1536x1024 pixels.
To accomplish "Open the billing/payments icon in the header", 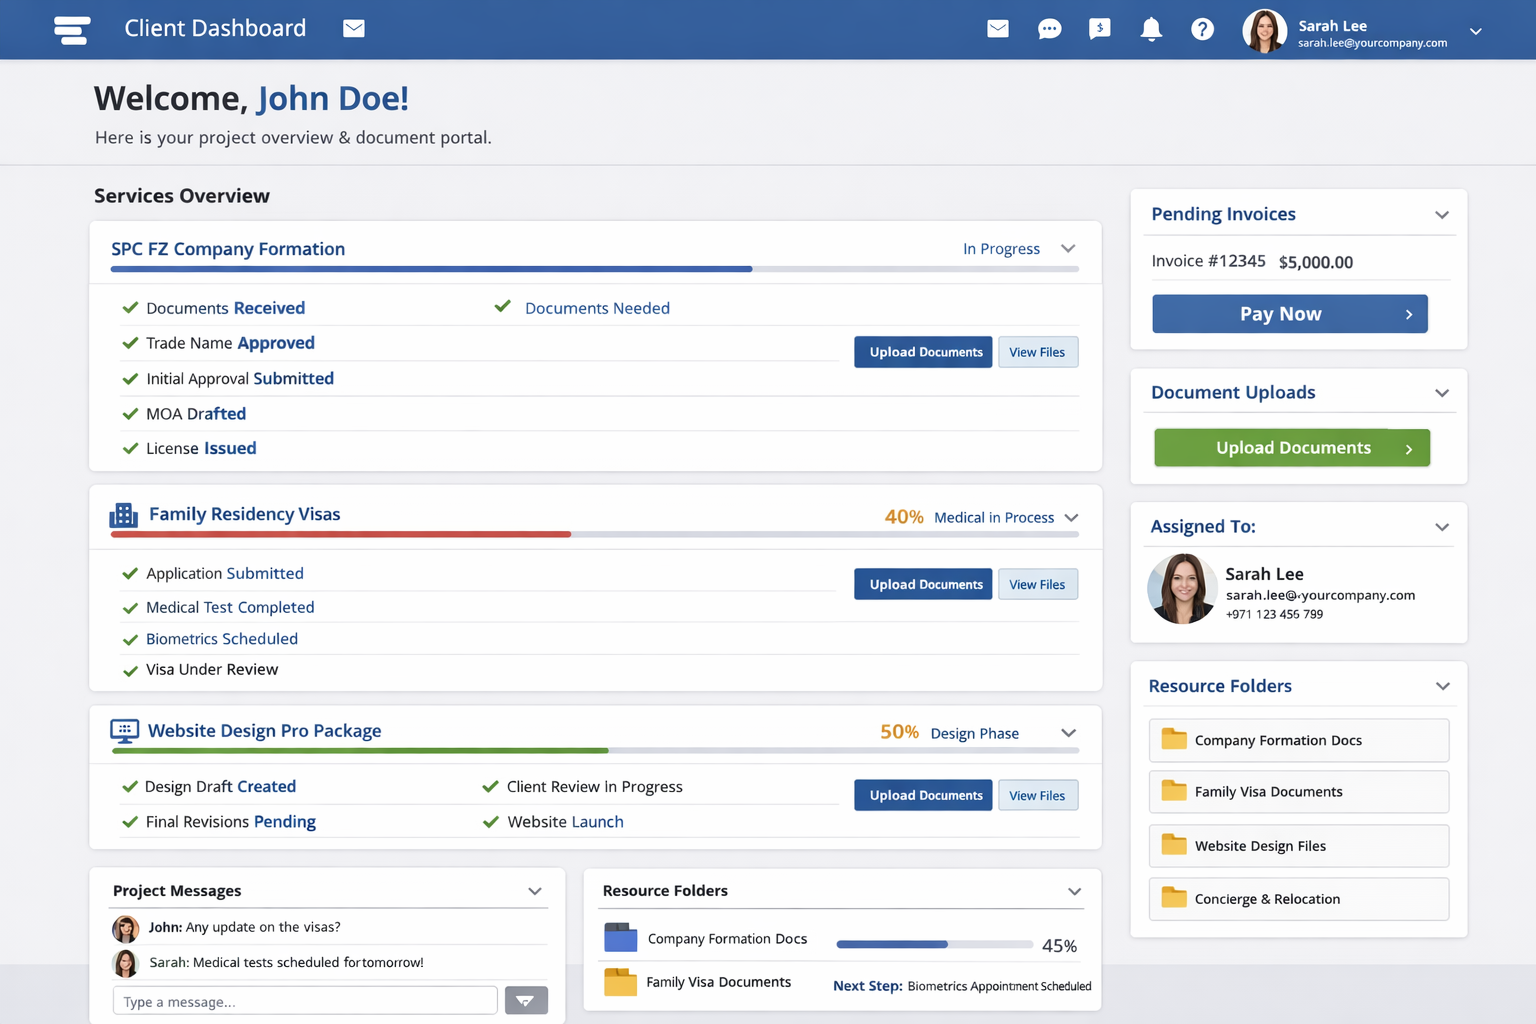I will click(x=1100, y=29).
